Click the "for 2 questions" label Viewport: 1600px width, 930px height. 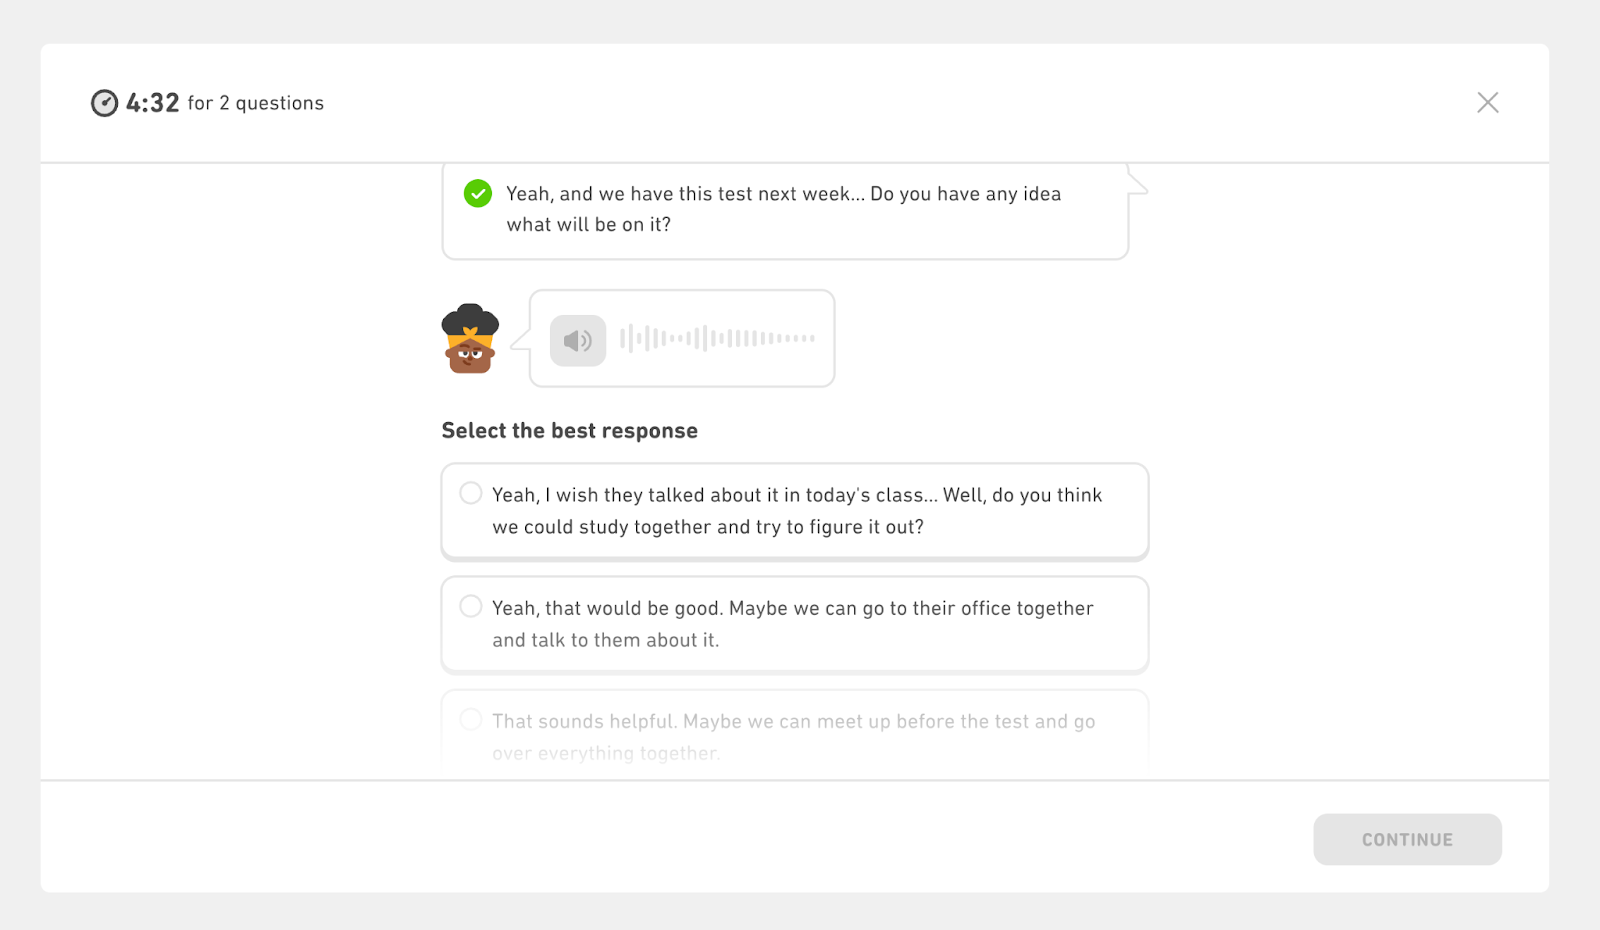tap(256, 103)
